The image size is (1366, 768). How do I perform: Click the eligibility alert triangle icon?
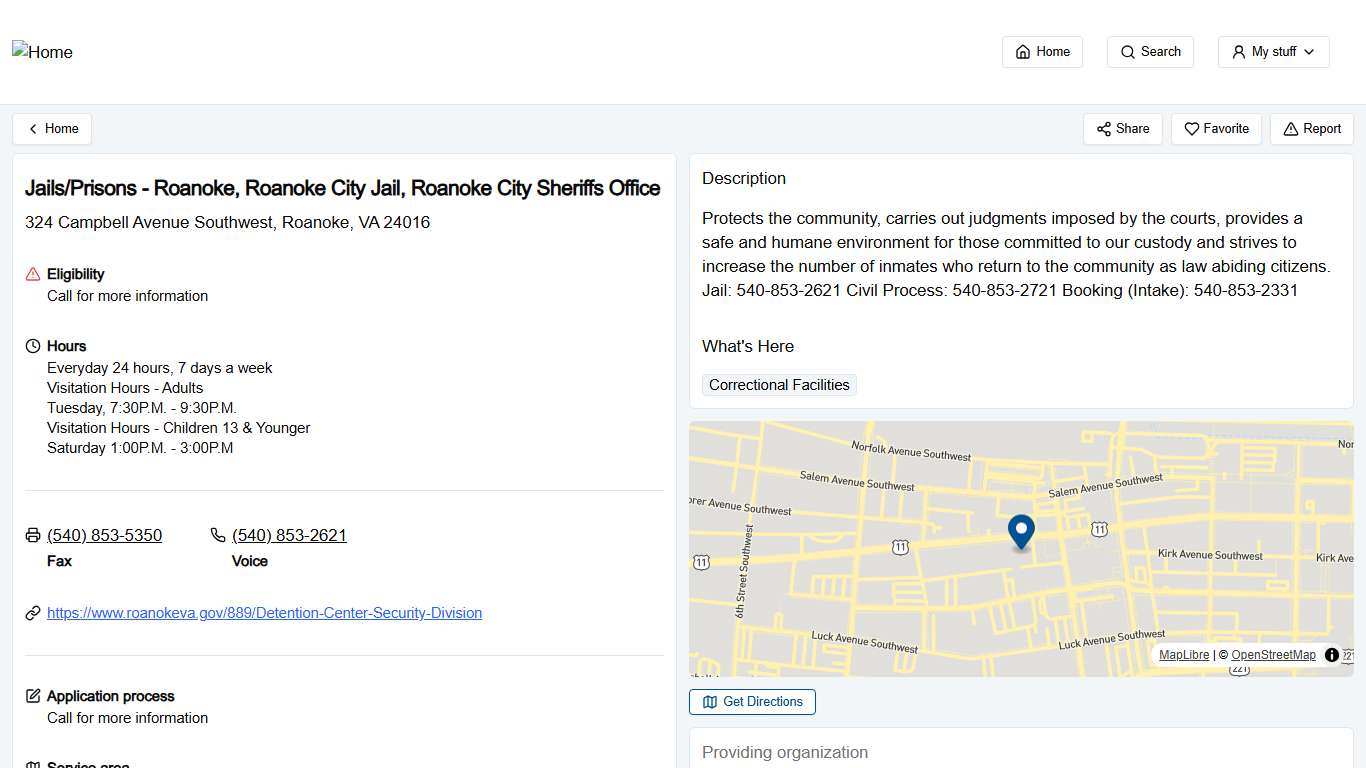33,274
